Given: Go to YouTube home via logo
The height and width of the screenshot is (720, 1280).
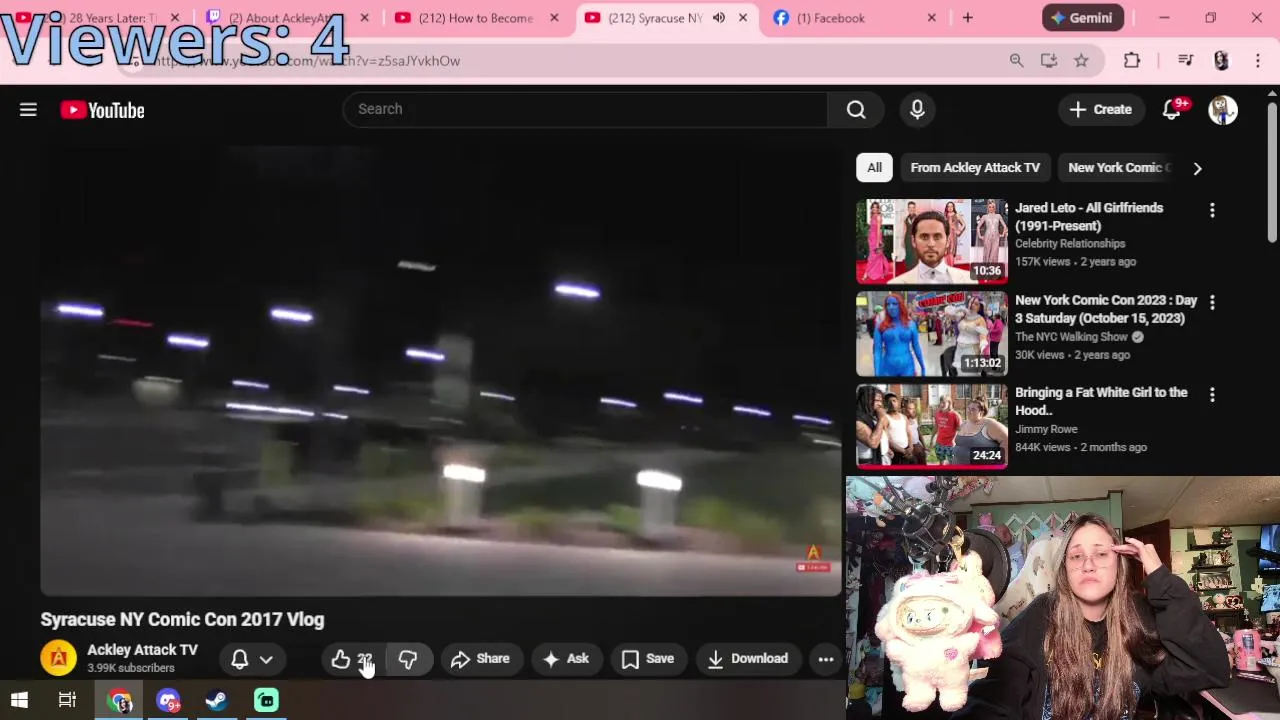Looking at the screenshot, I should (x=102, y=110).
